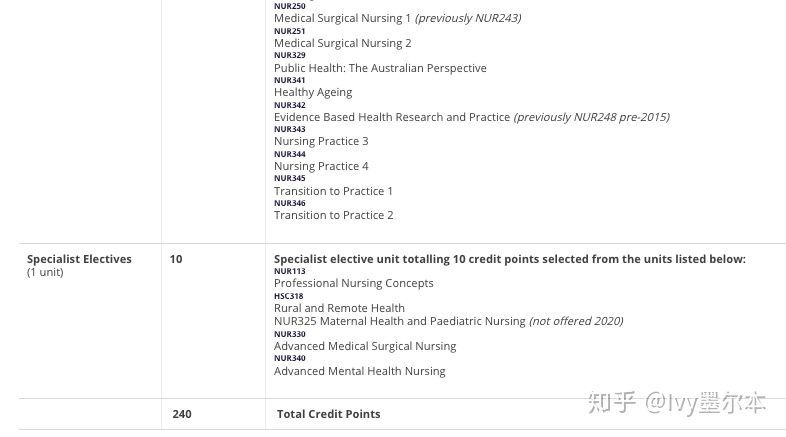This screenshot has height=437, width=786.
Task: Click the NUR343 unit code
Action: [289, 129]
